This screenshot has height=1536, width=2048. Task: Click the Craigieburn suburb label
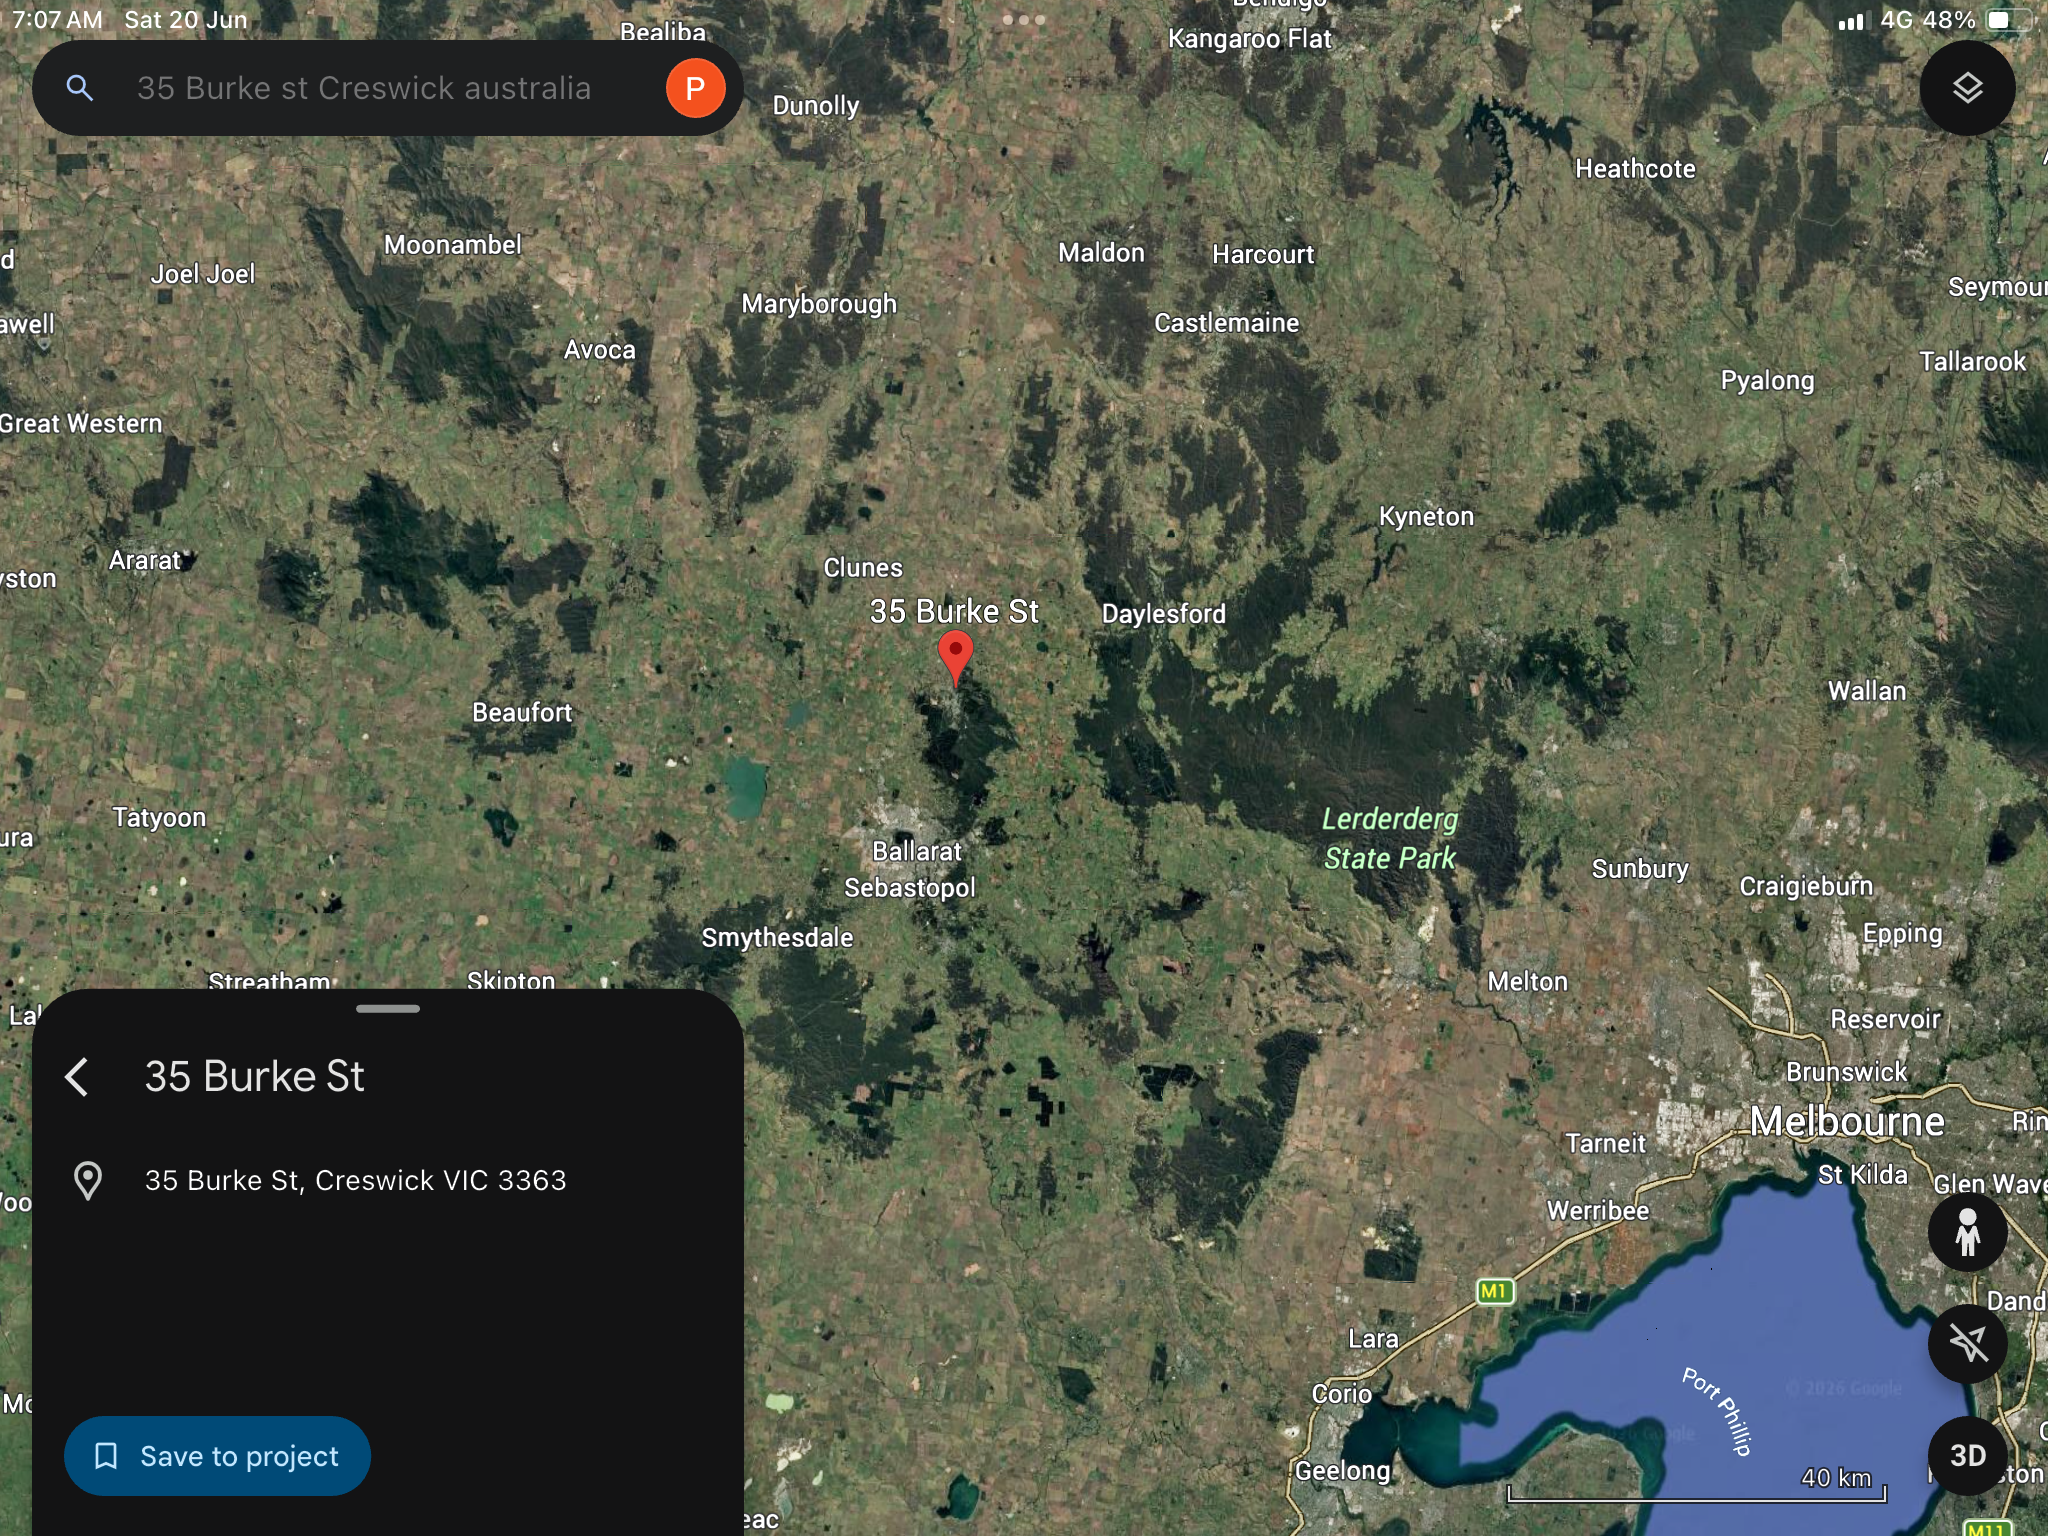(1806, 887)
